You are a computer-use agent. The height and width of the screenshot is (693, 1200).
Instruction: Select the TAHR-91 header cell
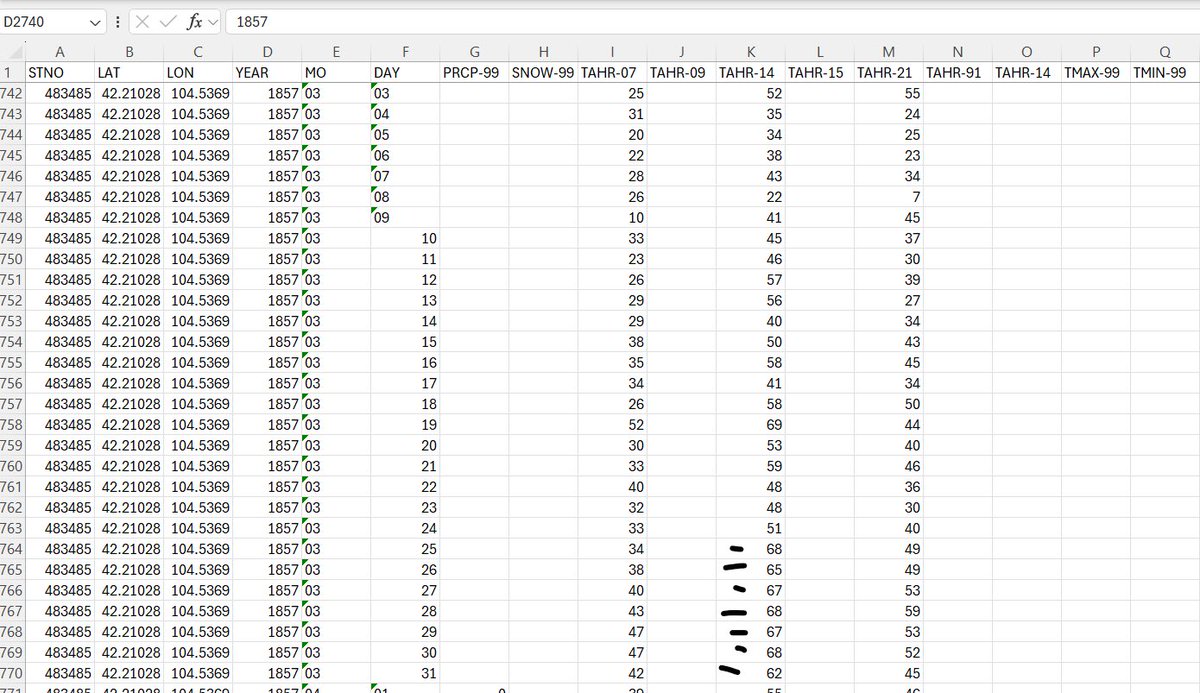[x=958, y=73]
